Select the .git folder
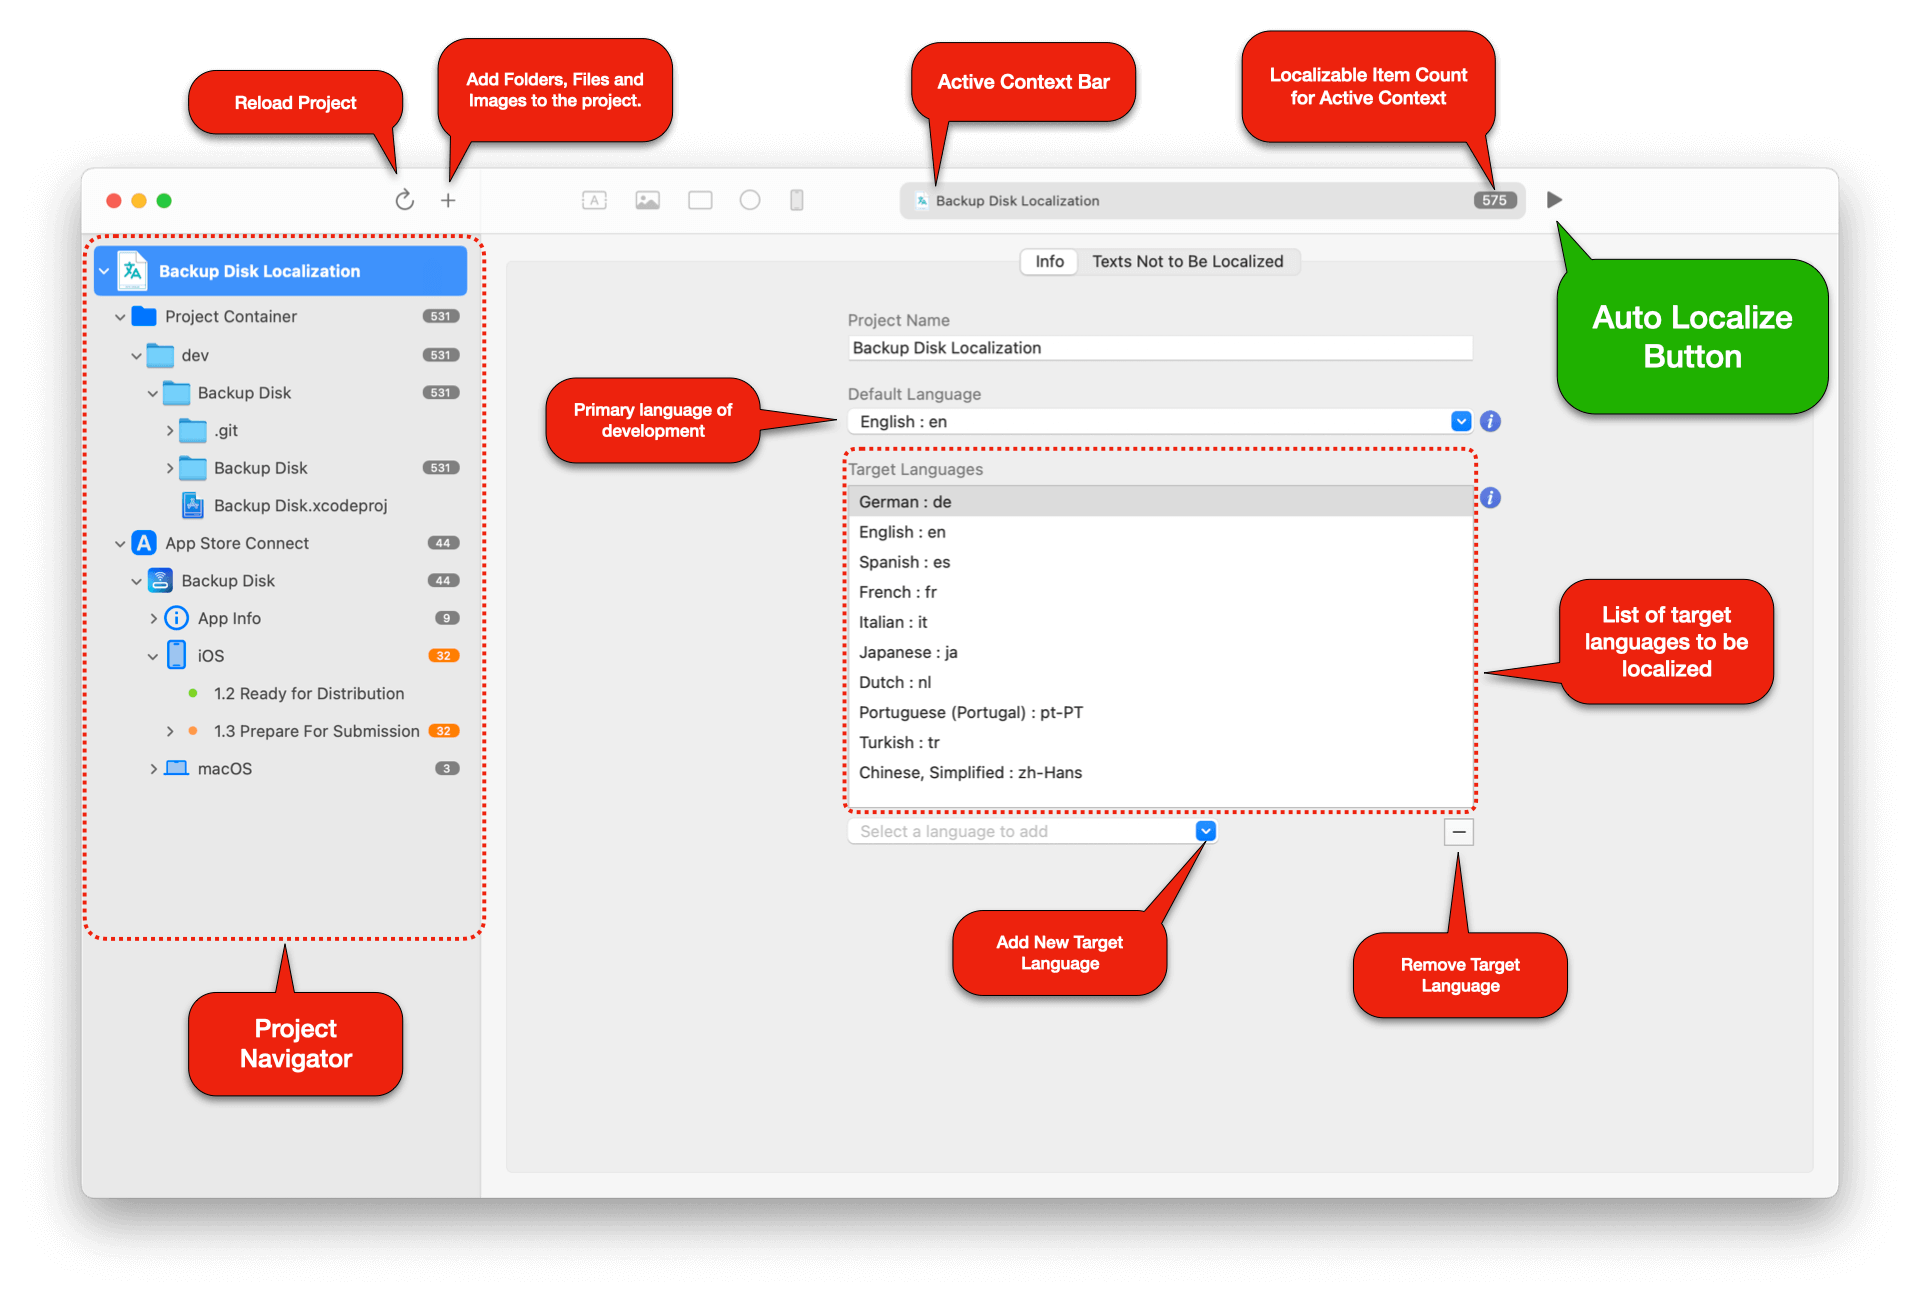Viewport: 1920px width, 1300px height. pos(280,431)
